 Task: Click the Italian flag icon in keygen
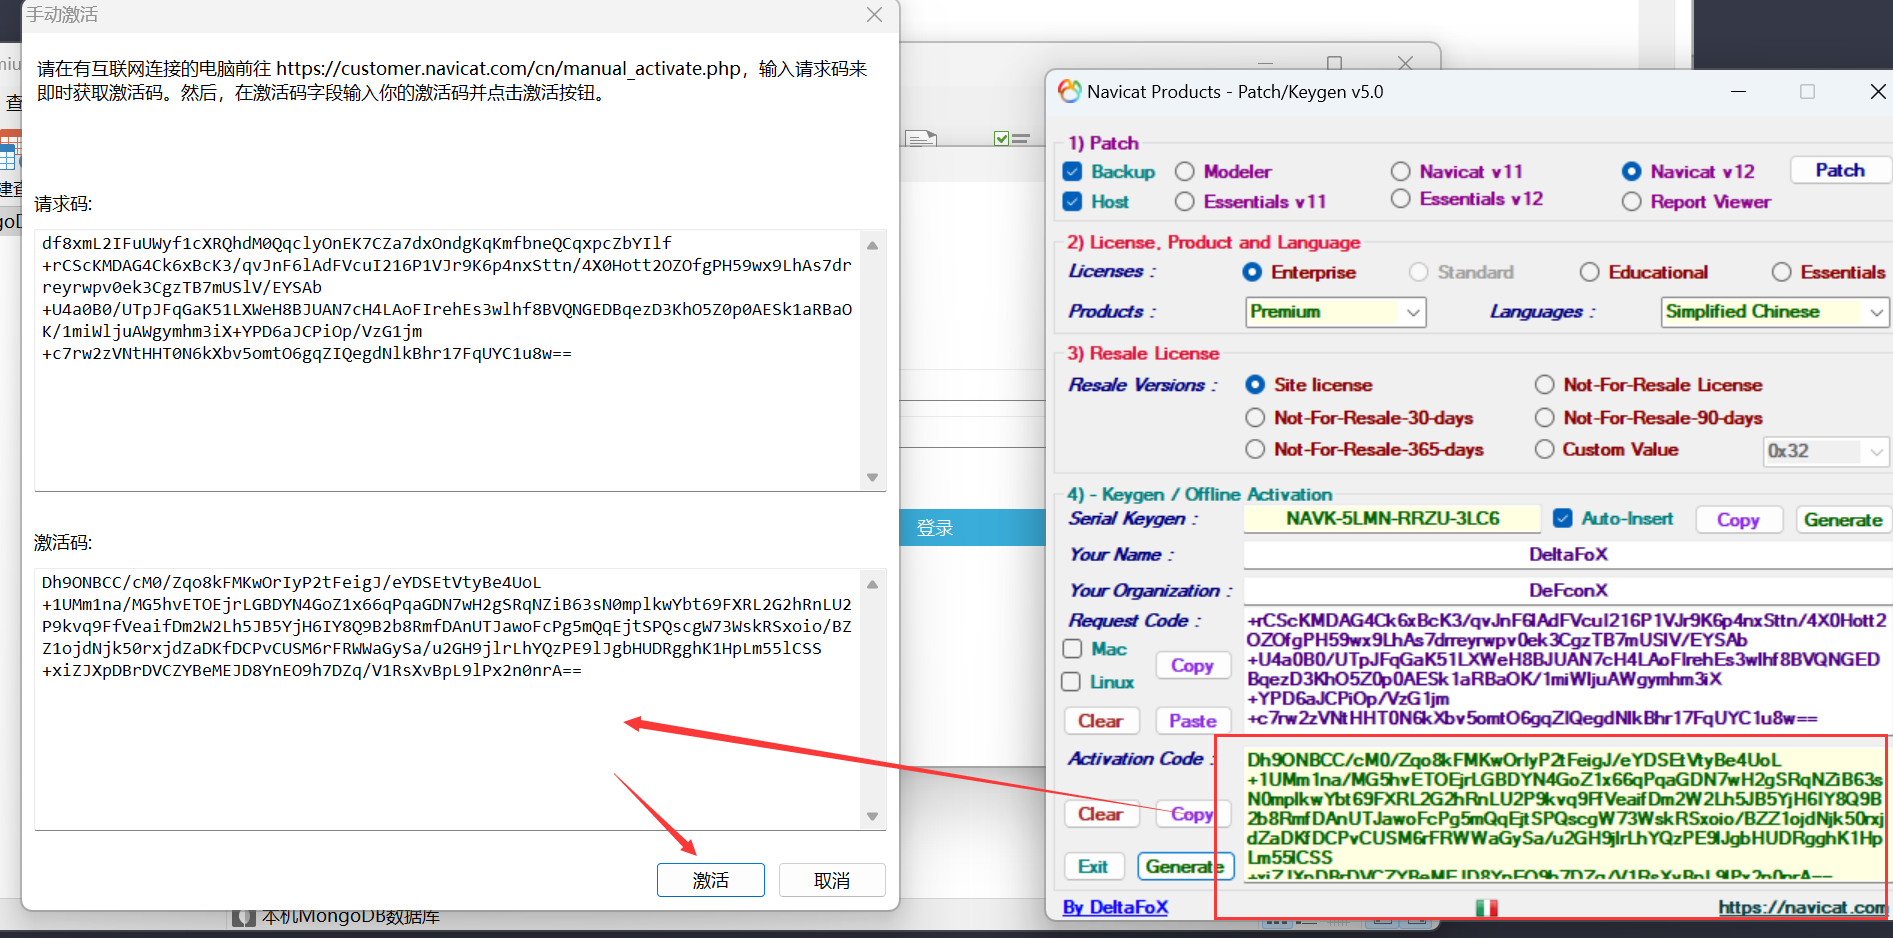pyautogui.click(x=1486, y=908)
